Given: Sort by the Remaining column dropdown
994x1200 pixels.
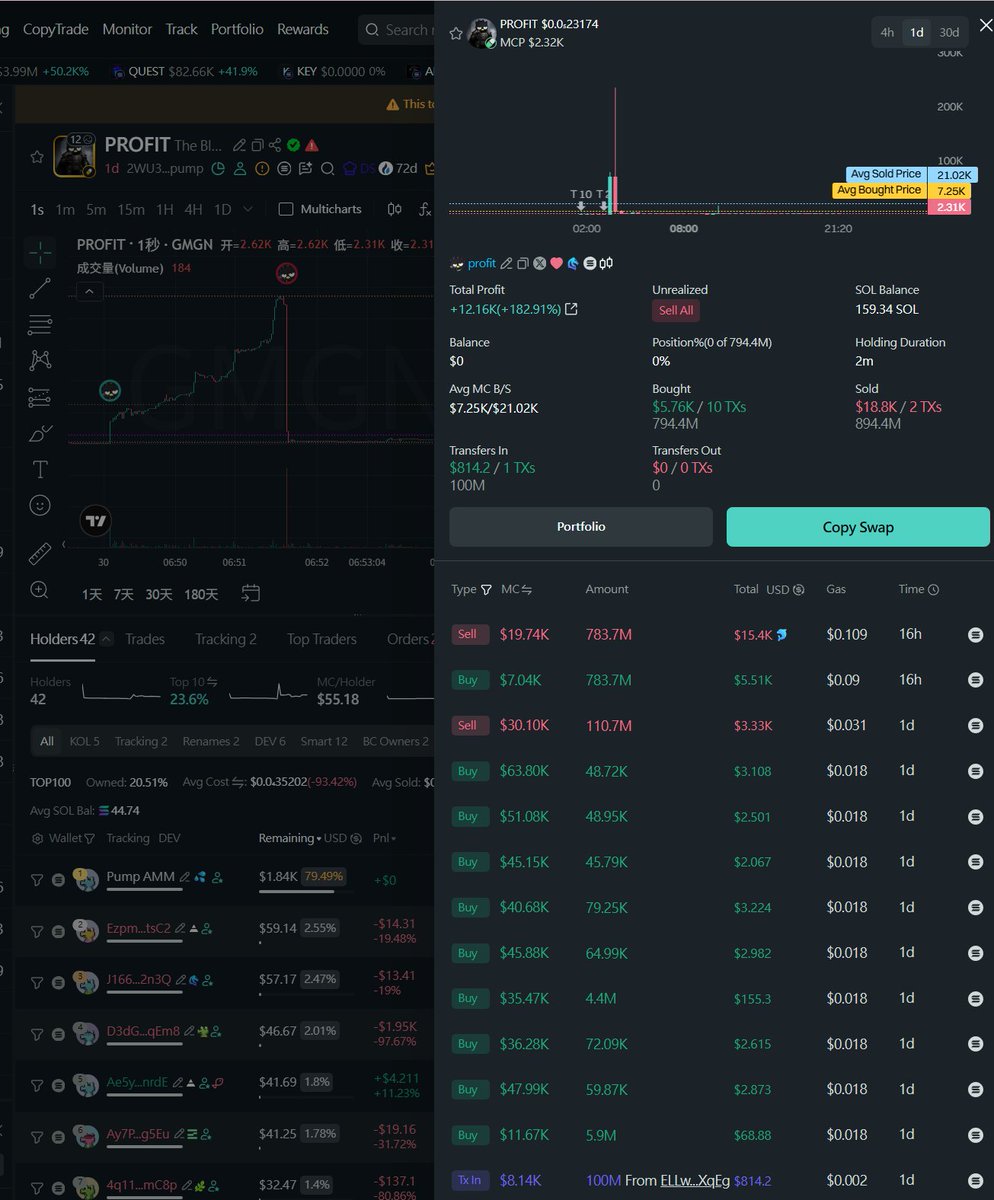Looking at the screenshot, I should pyautogui.click(x=320, y=838).
